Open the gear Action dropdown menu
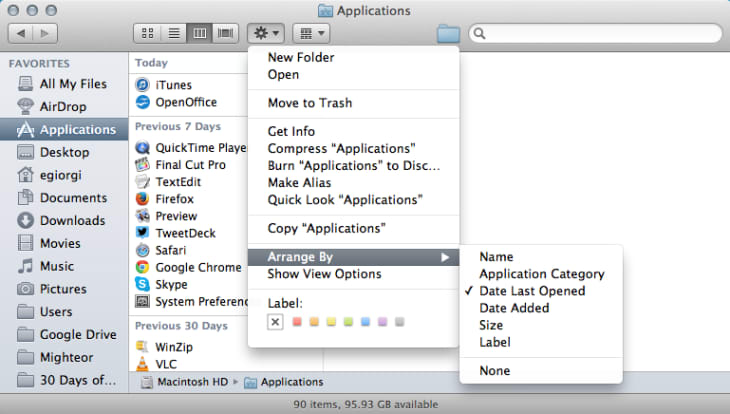This screenshot has height=414, width=730. (267, 33)
